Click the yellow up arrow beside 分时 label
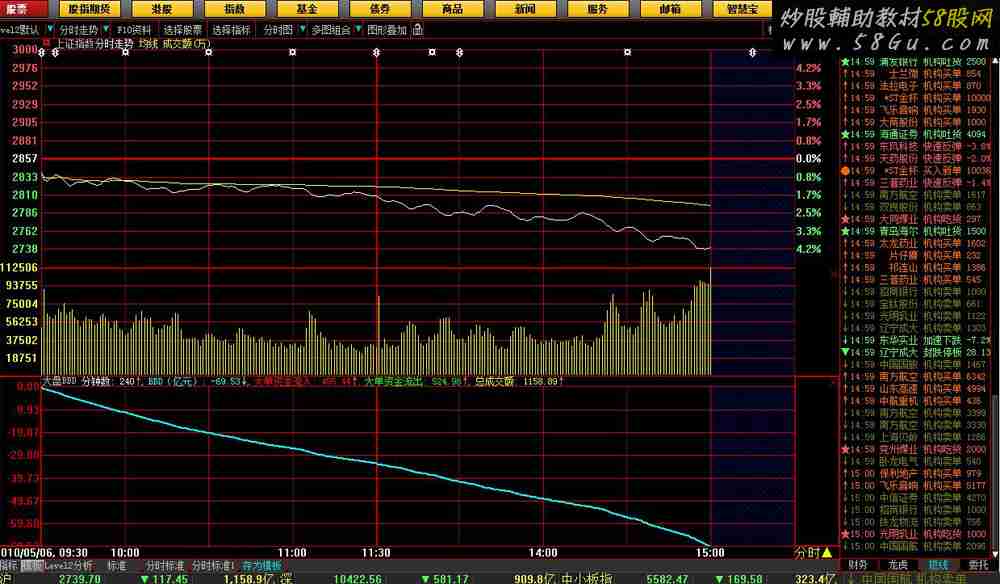The width and height of the screenshot is (1000, 584). coord(827,552)
